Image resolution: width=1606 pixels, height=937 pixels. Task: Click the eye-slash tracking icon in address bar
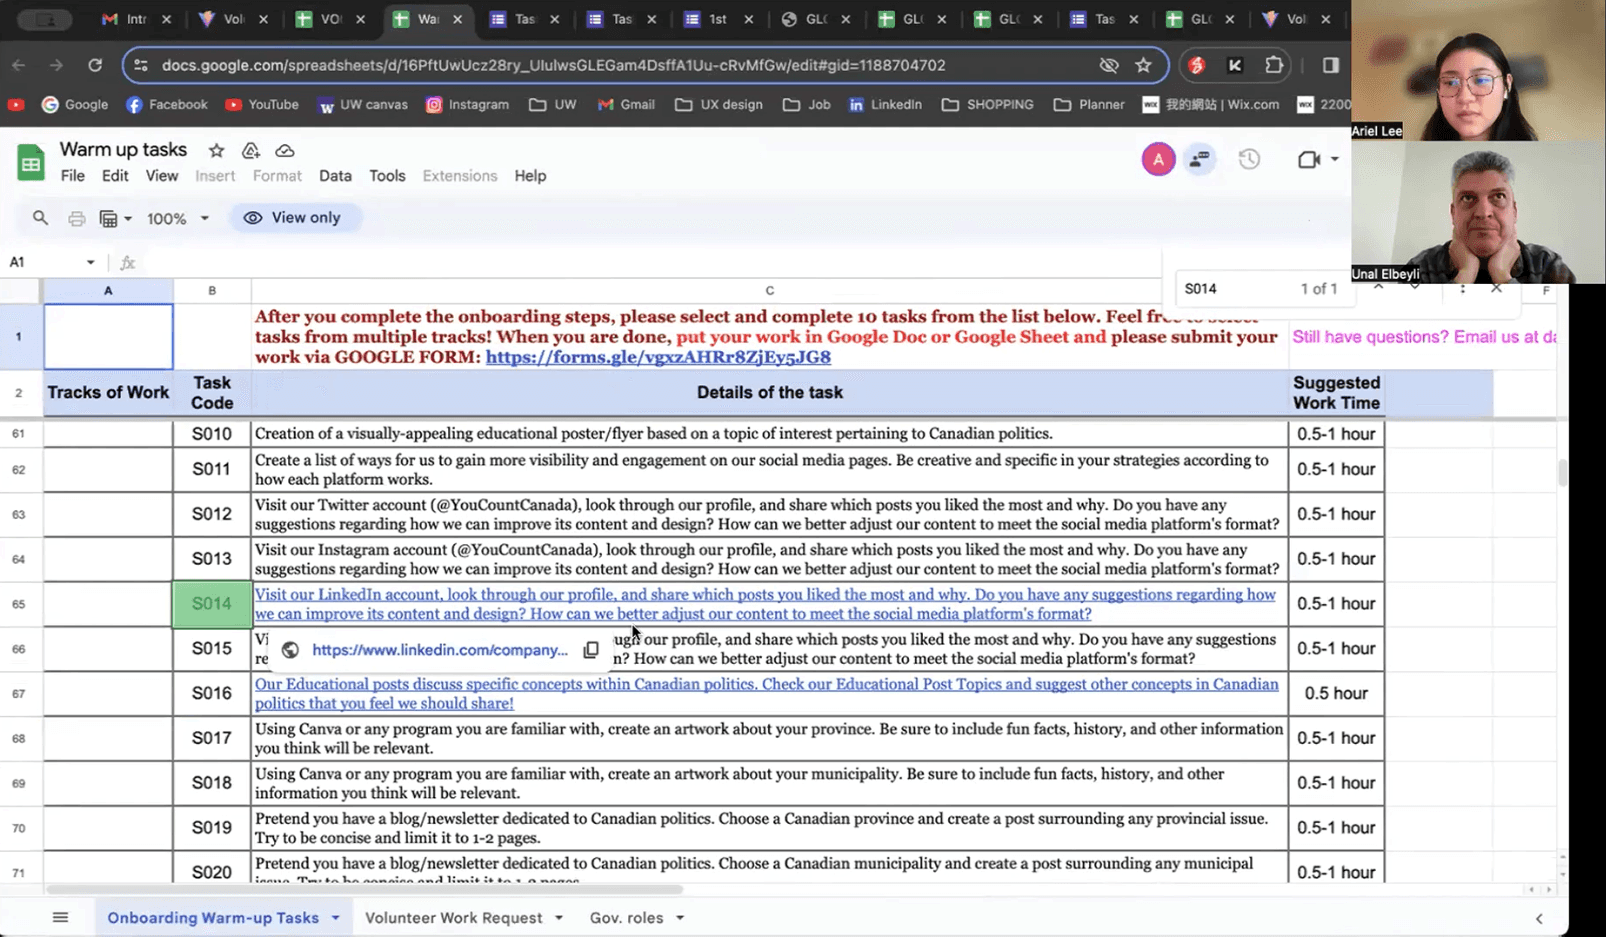coord(1108,65)
